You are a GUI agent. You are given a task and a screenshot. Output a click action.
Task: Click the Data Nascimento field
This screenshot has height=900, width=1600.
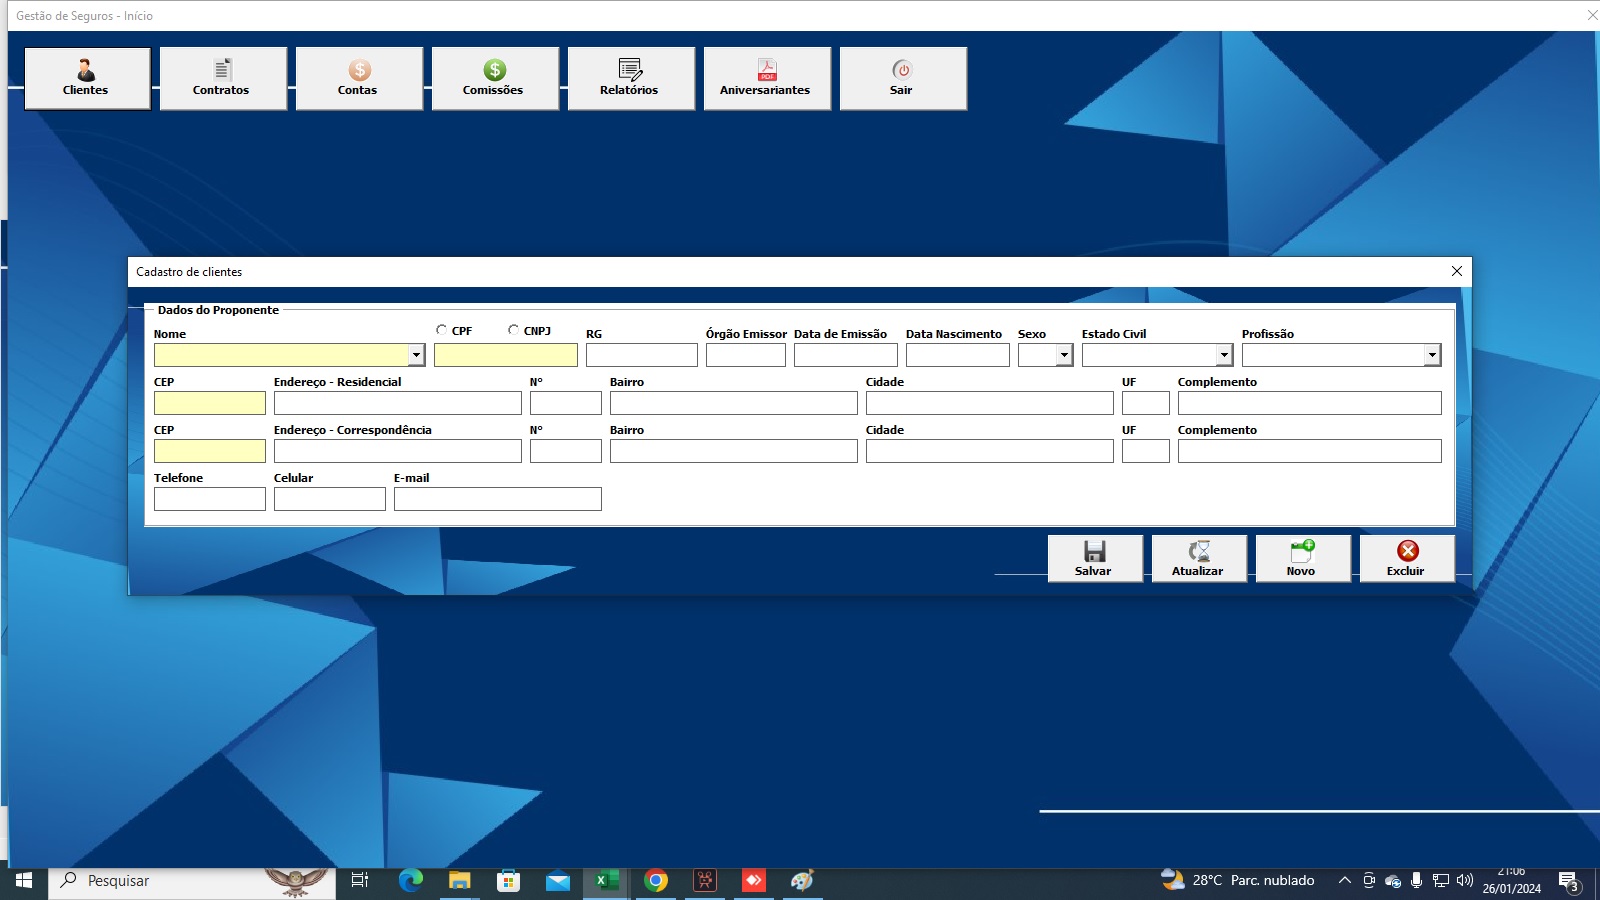tap(958, 355)
